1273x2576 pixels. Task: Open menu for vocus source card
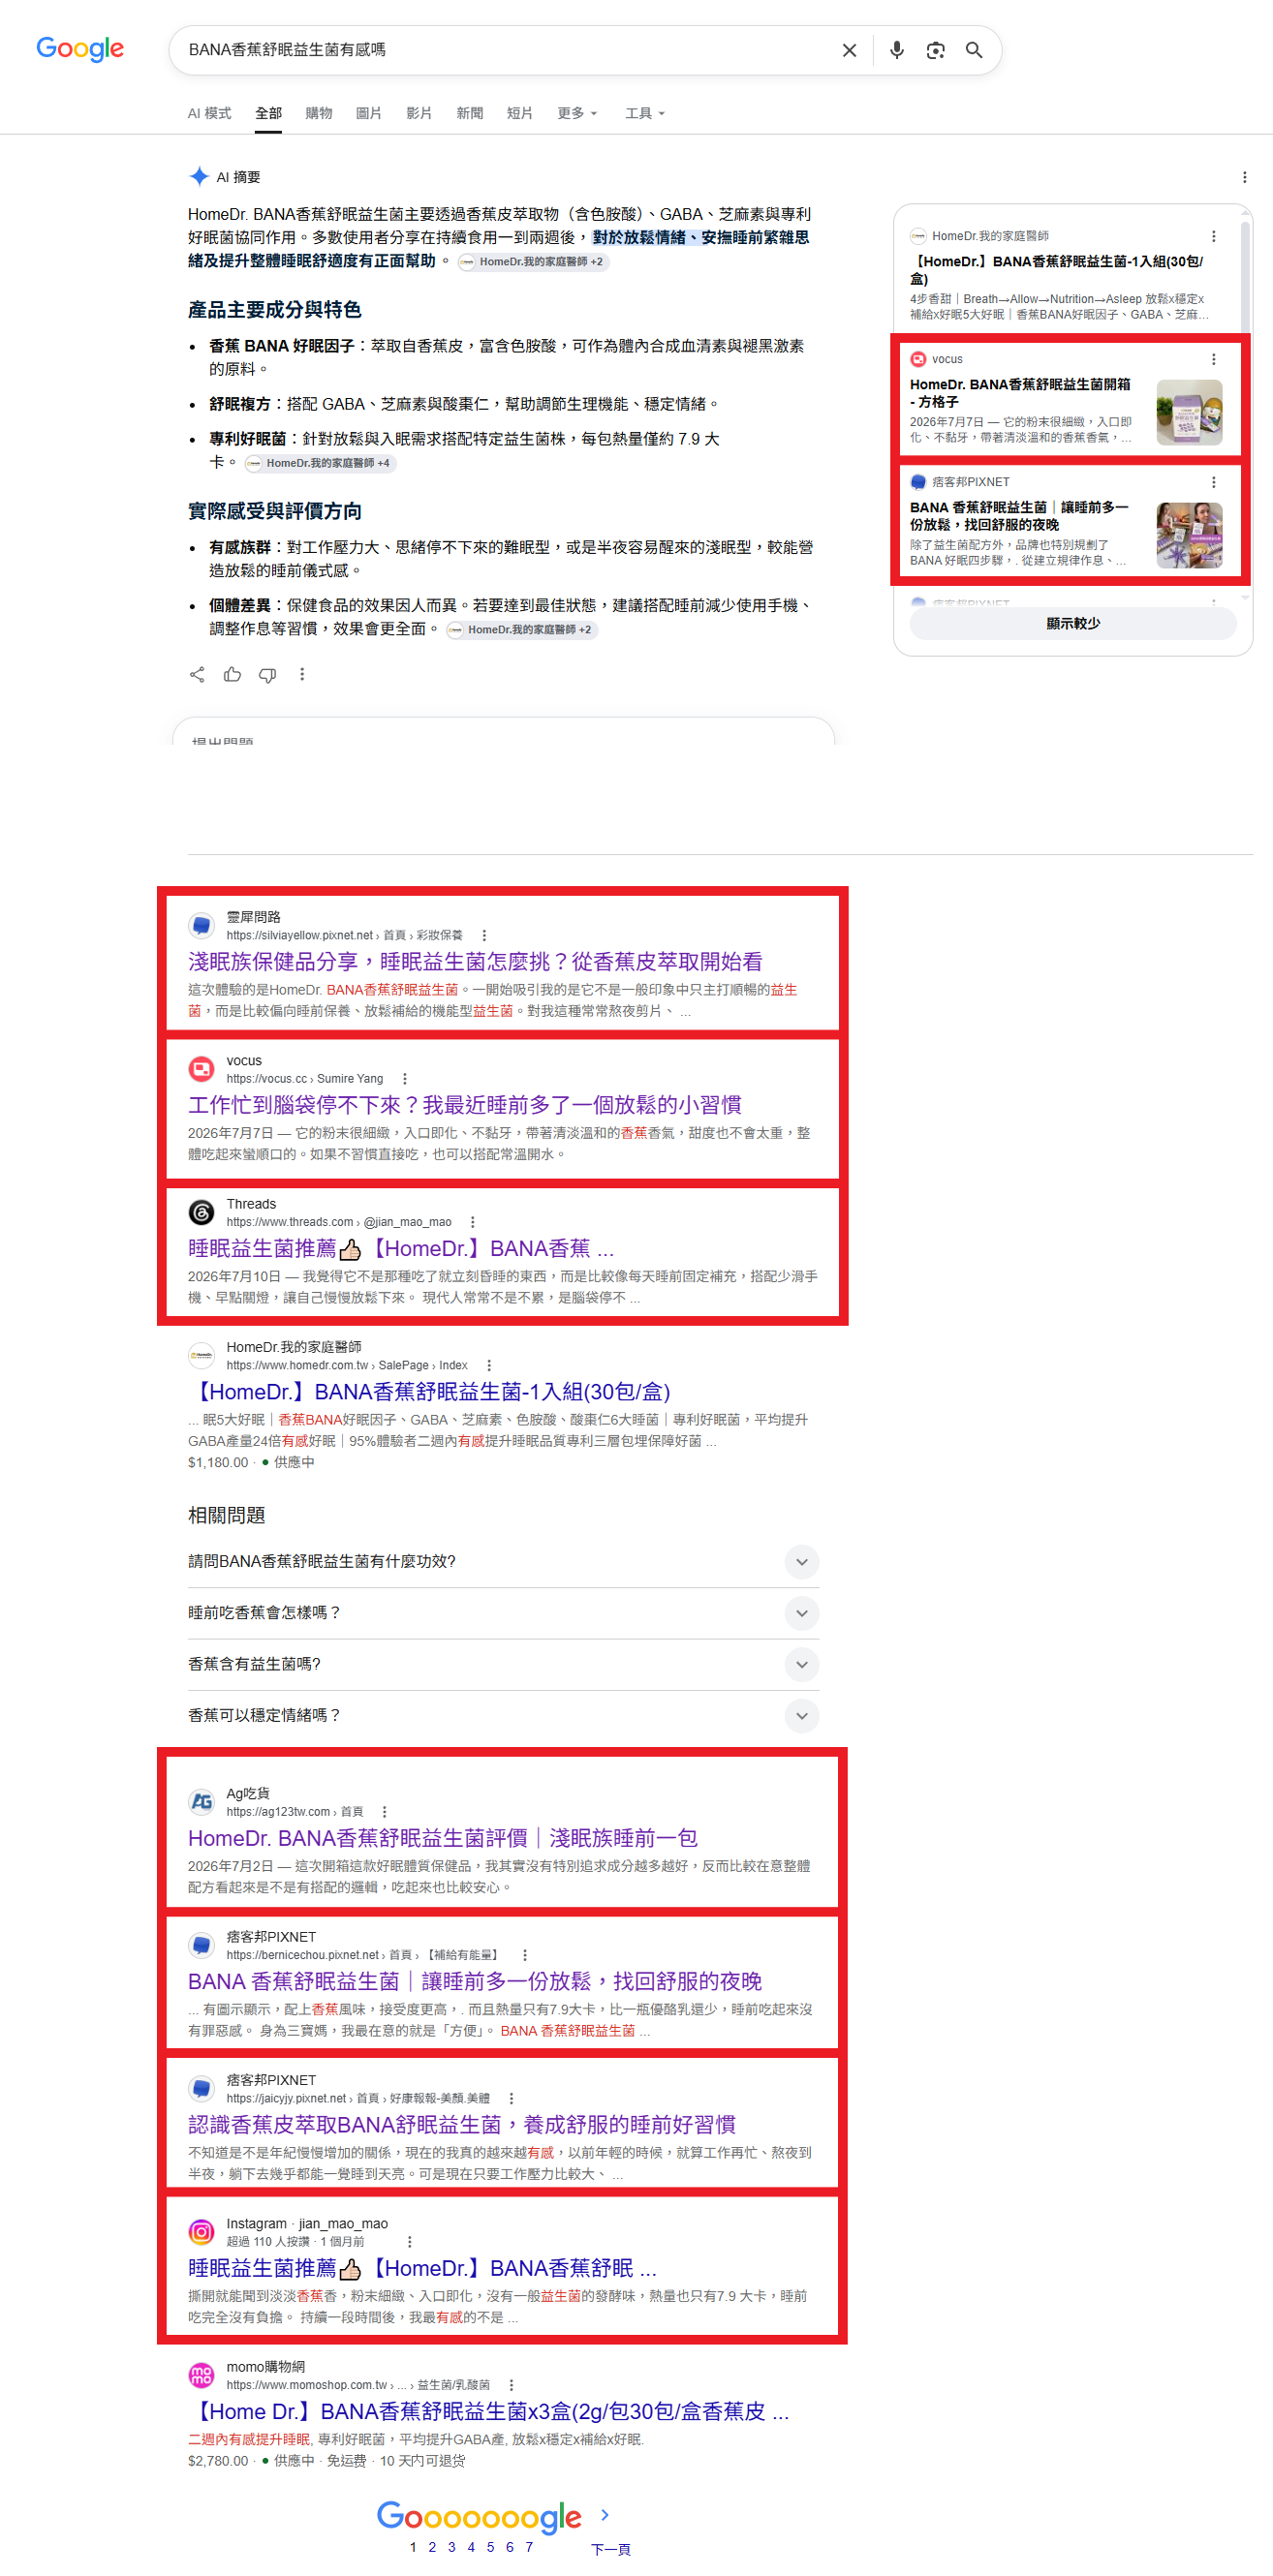pyautogui.click(x=1213, y=359)
